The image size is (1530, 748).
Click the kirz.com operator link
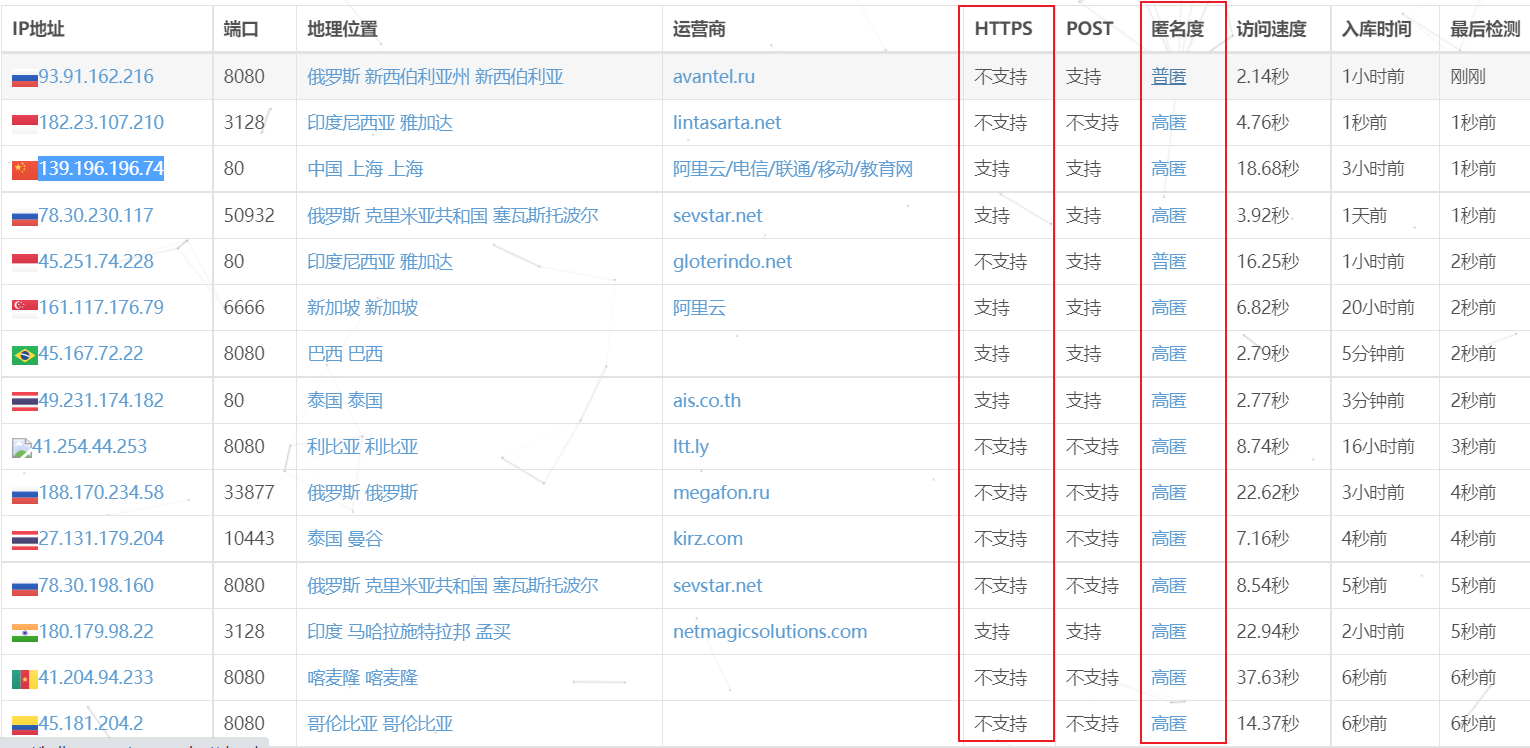[708, 538]
